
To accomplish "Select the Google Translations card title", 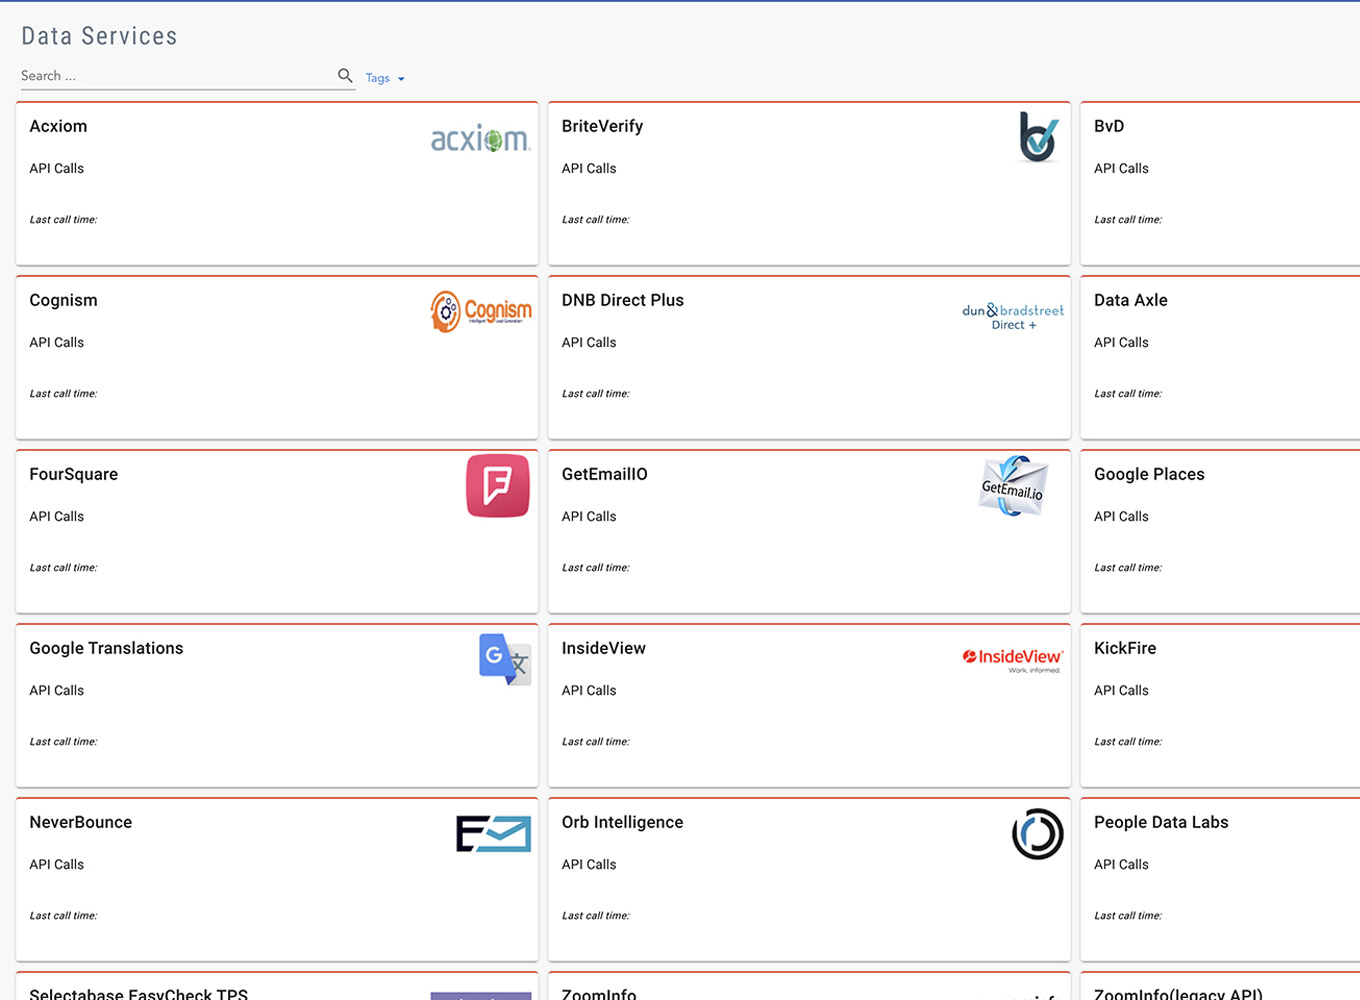I will tap(106, 648).
